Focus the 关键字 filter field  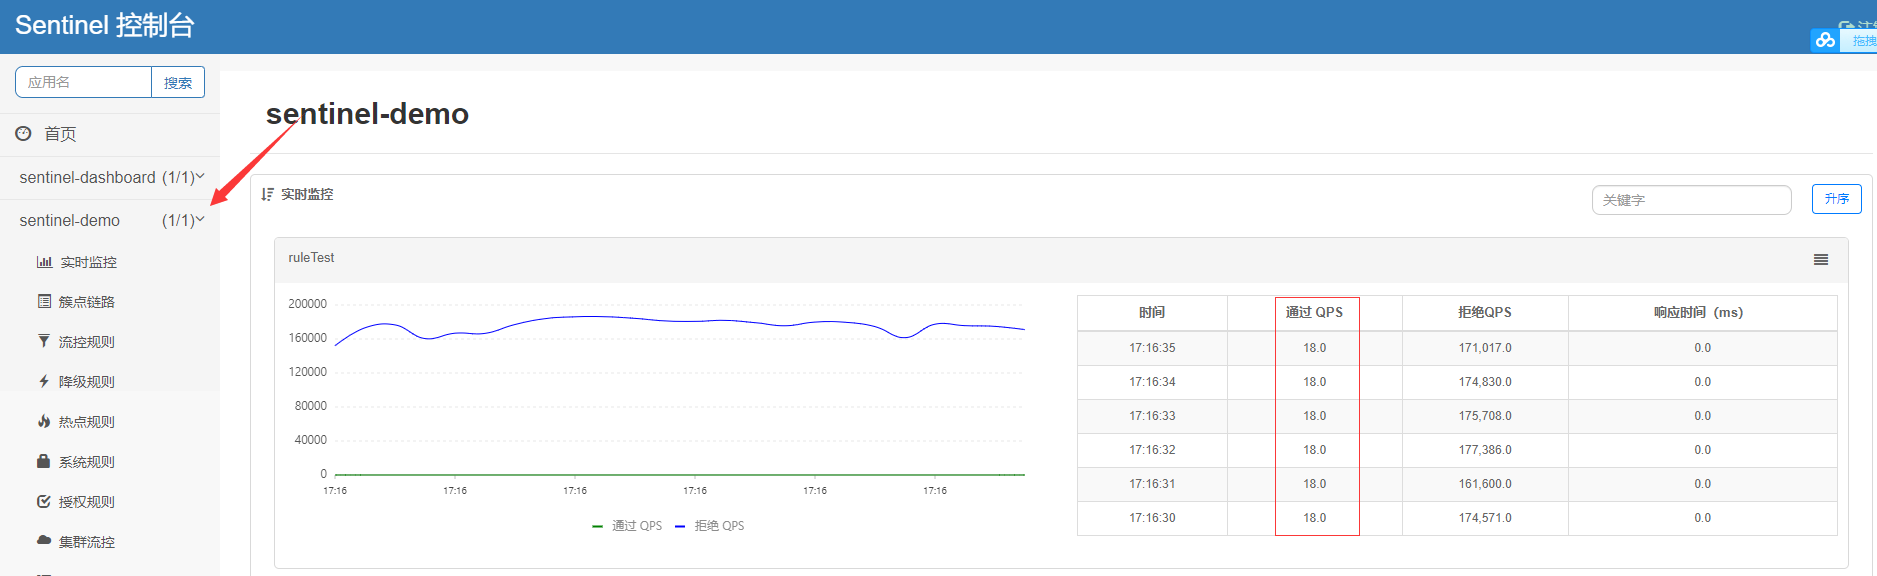click(x=1691, y=200)
